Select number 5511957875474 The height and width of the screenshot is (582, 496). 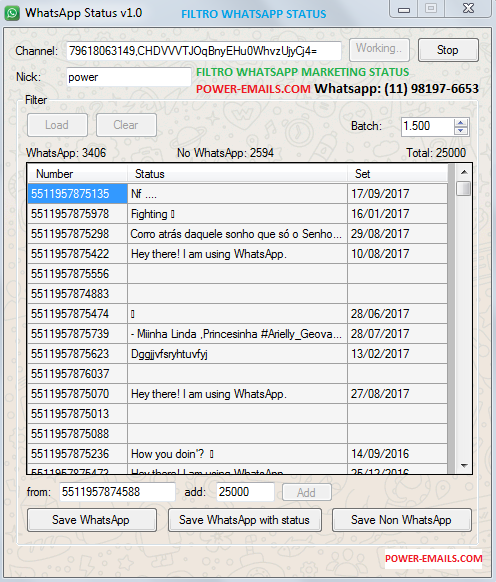coord(78,314)
